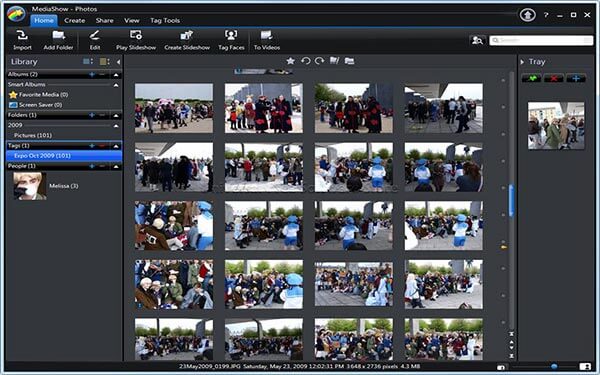Viewport: 600px width, 375px height.
Task: Toggle the people search icon beside search box
Action: pyautogui.click(x=477, y=40)
